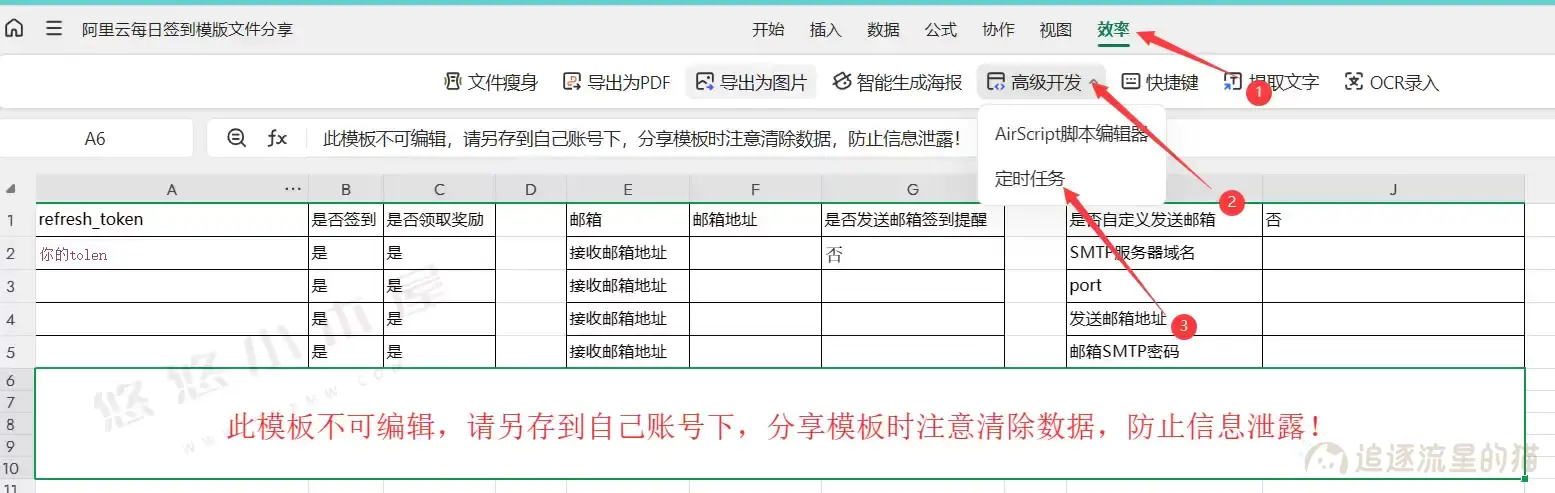Click the 否 cell in column G
This screenshot has width=1555, height=493.
pos(912,253)
